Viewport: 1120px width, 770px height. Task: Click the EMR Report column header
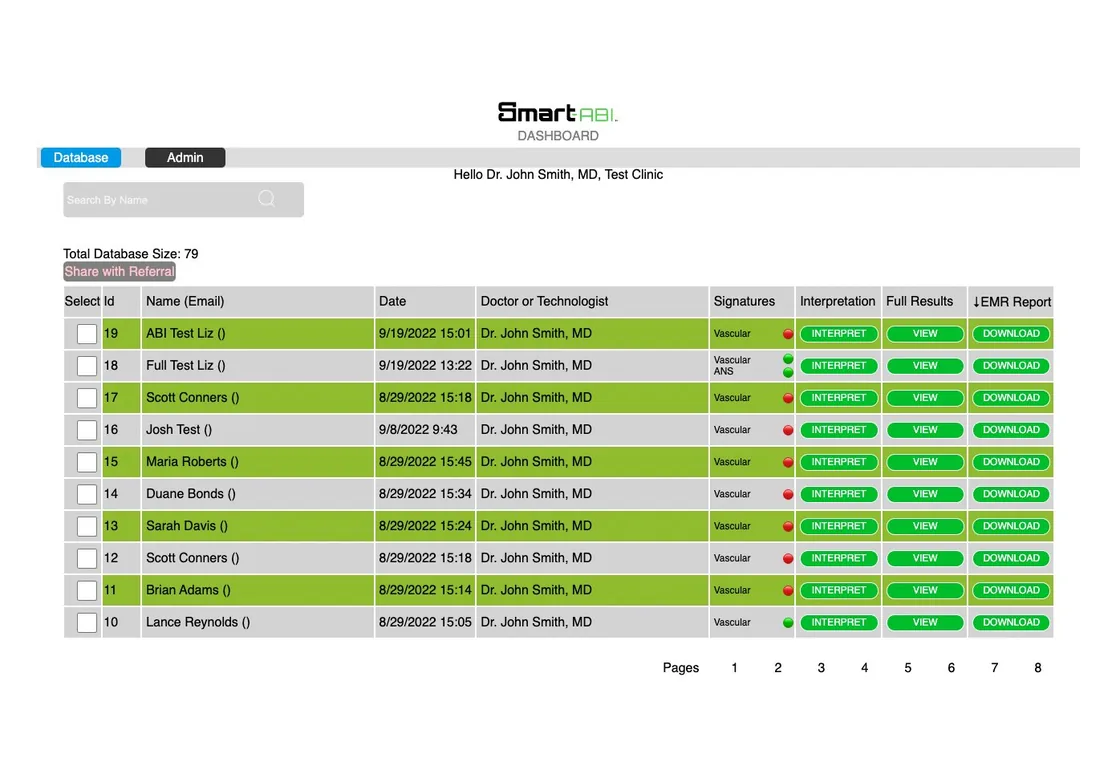[x=1011, y=301]
